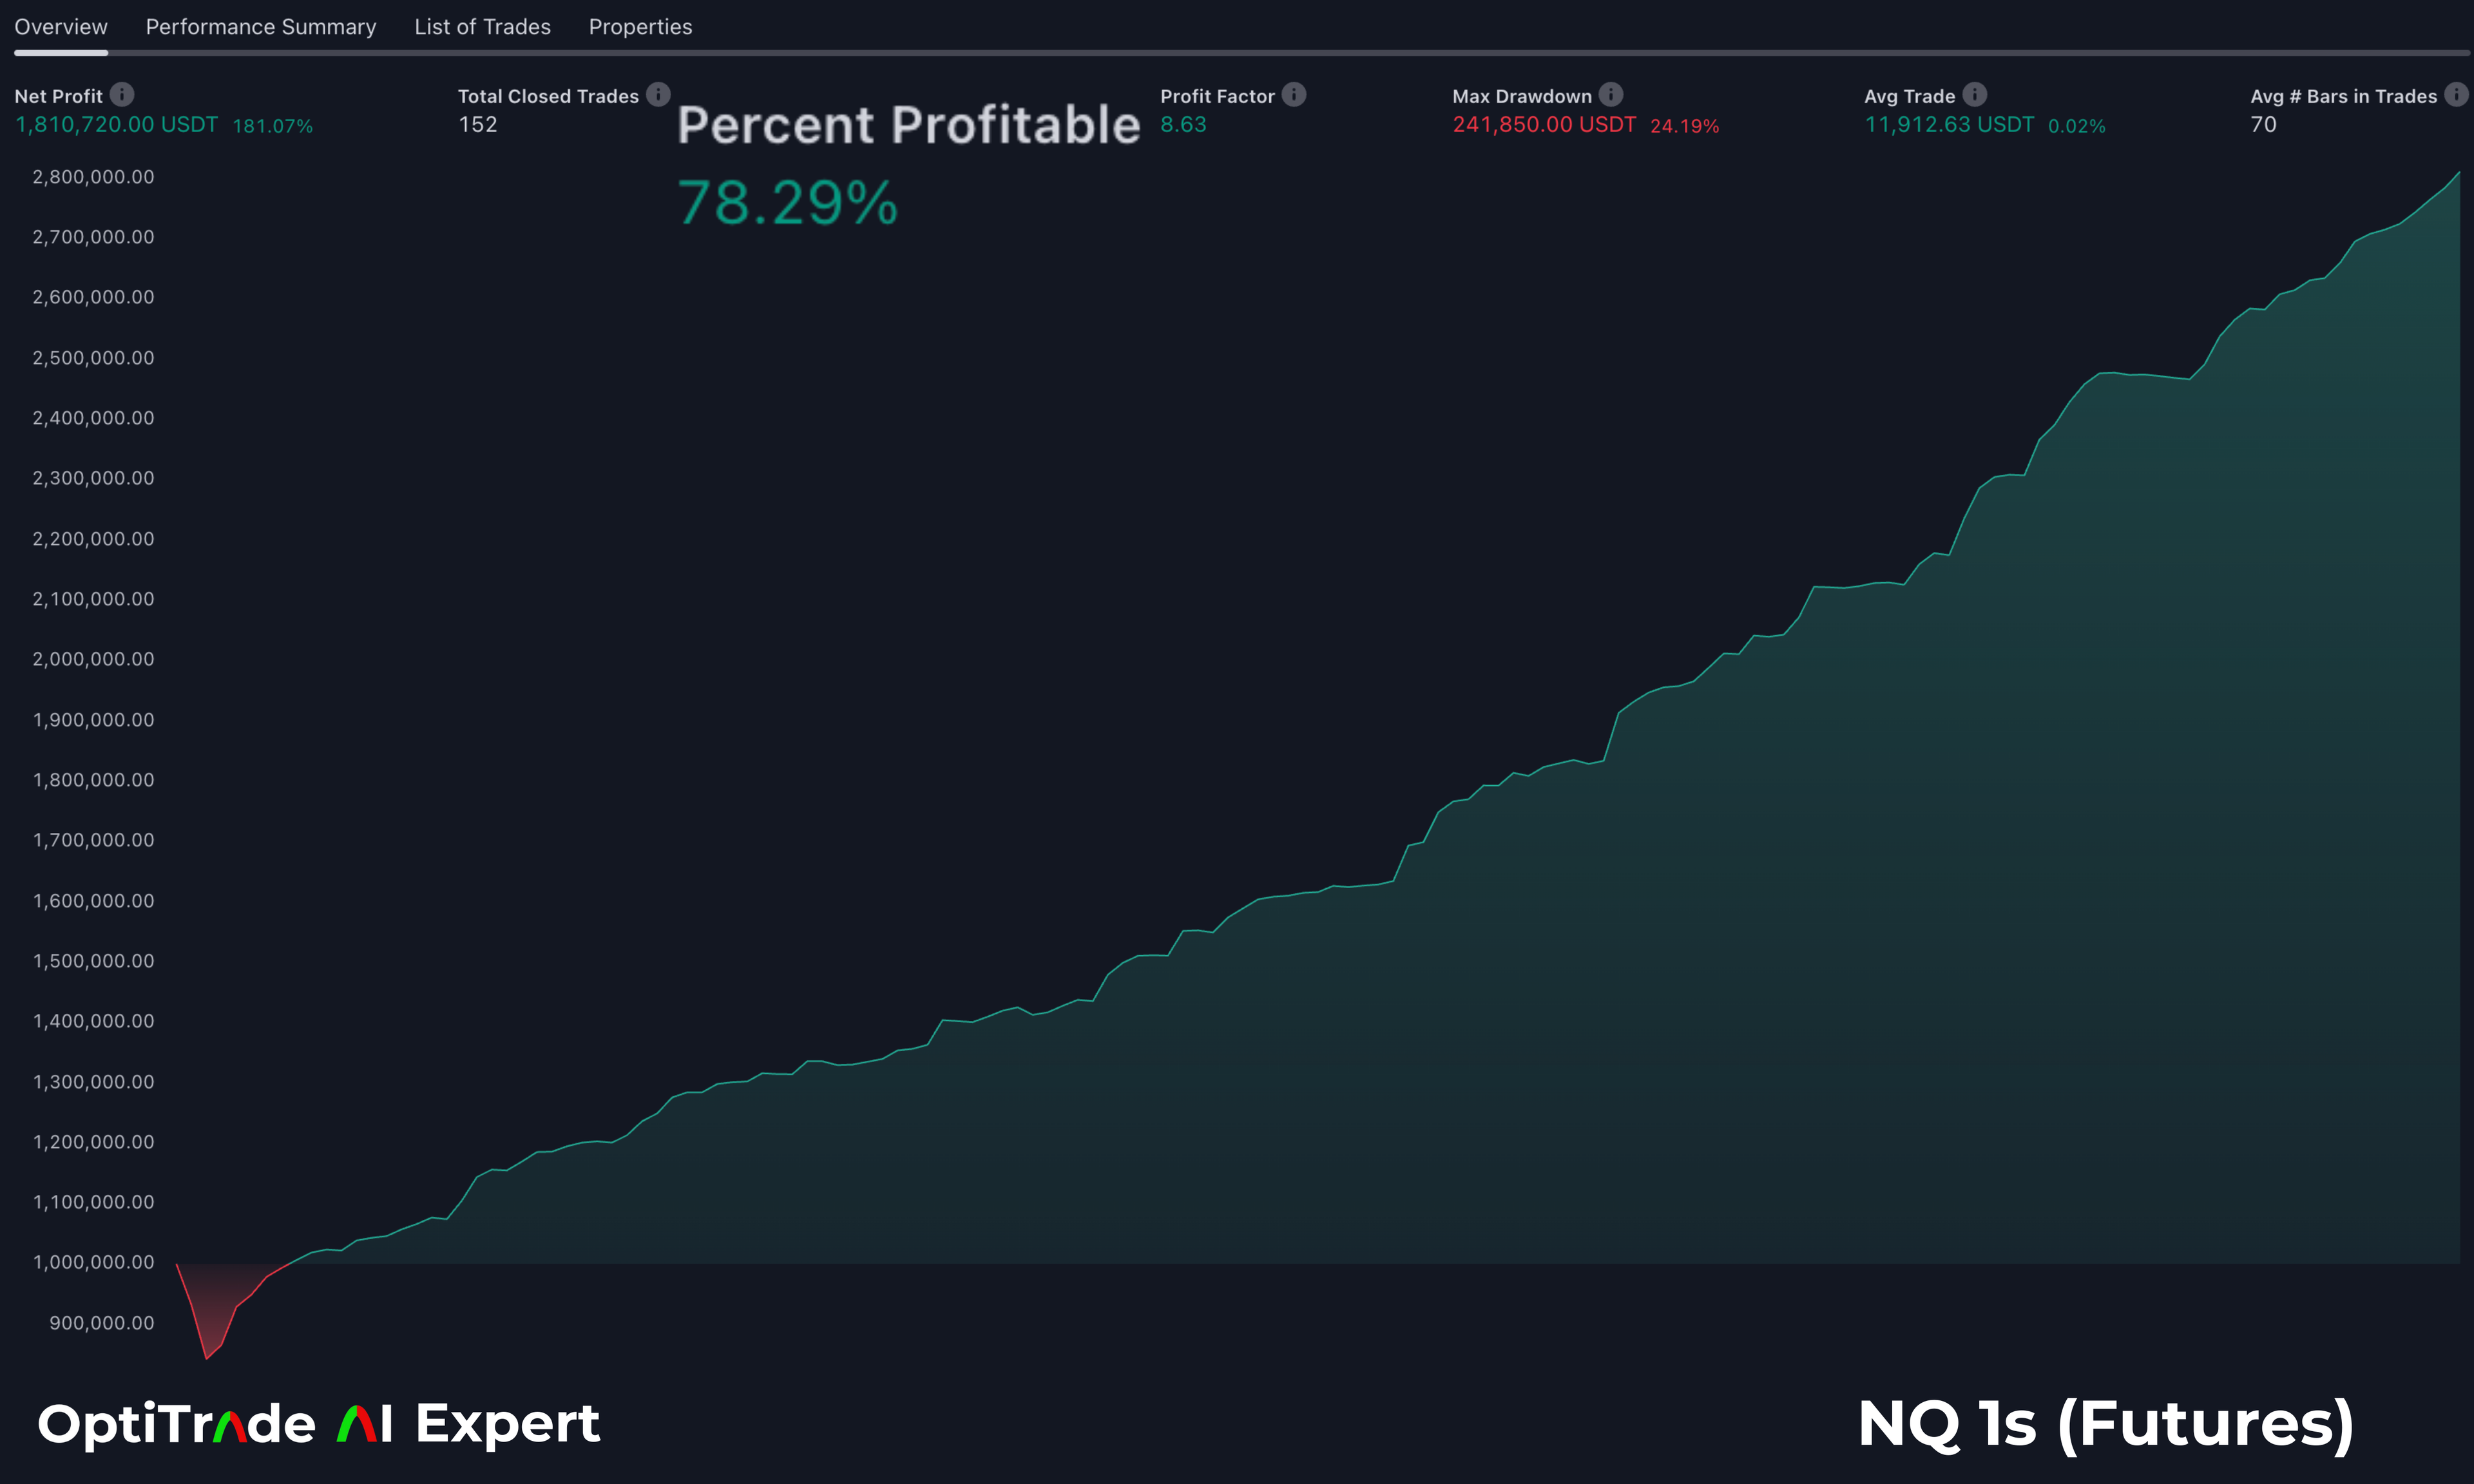Click the 8.63 profit factor value

[1183, 125]
